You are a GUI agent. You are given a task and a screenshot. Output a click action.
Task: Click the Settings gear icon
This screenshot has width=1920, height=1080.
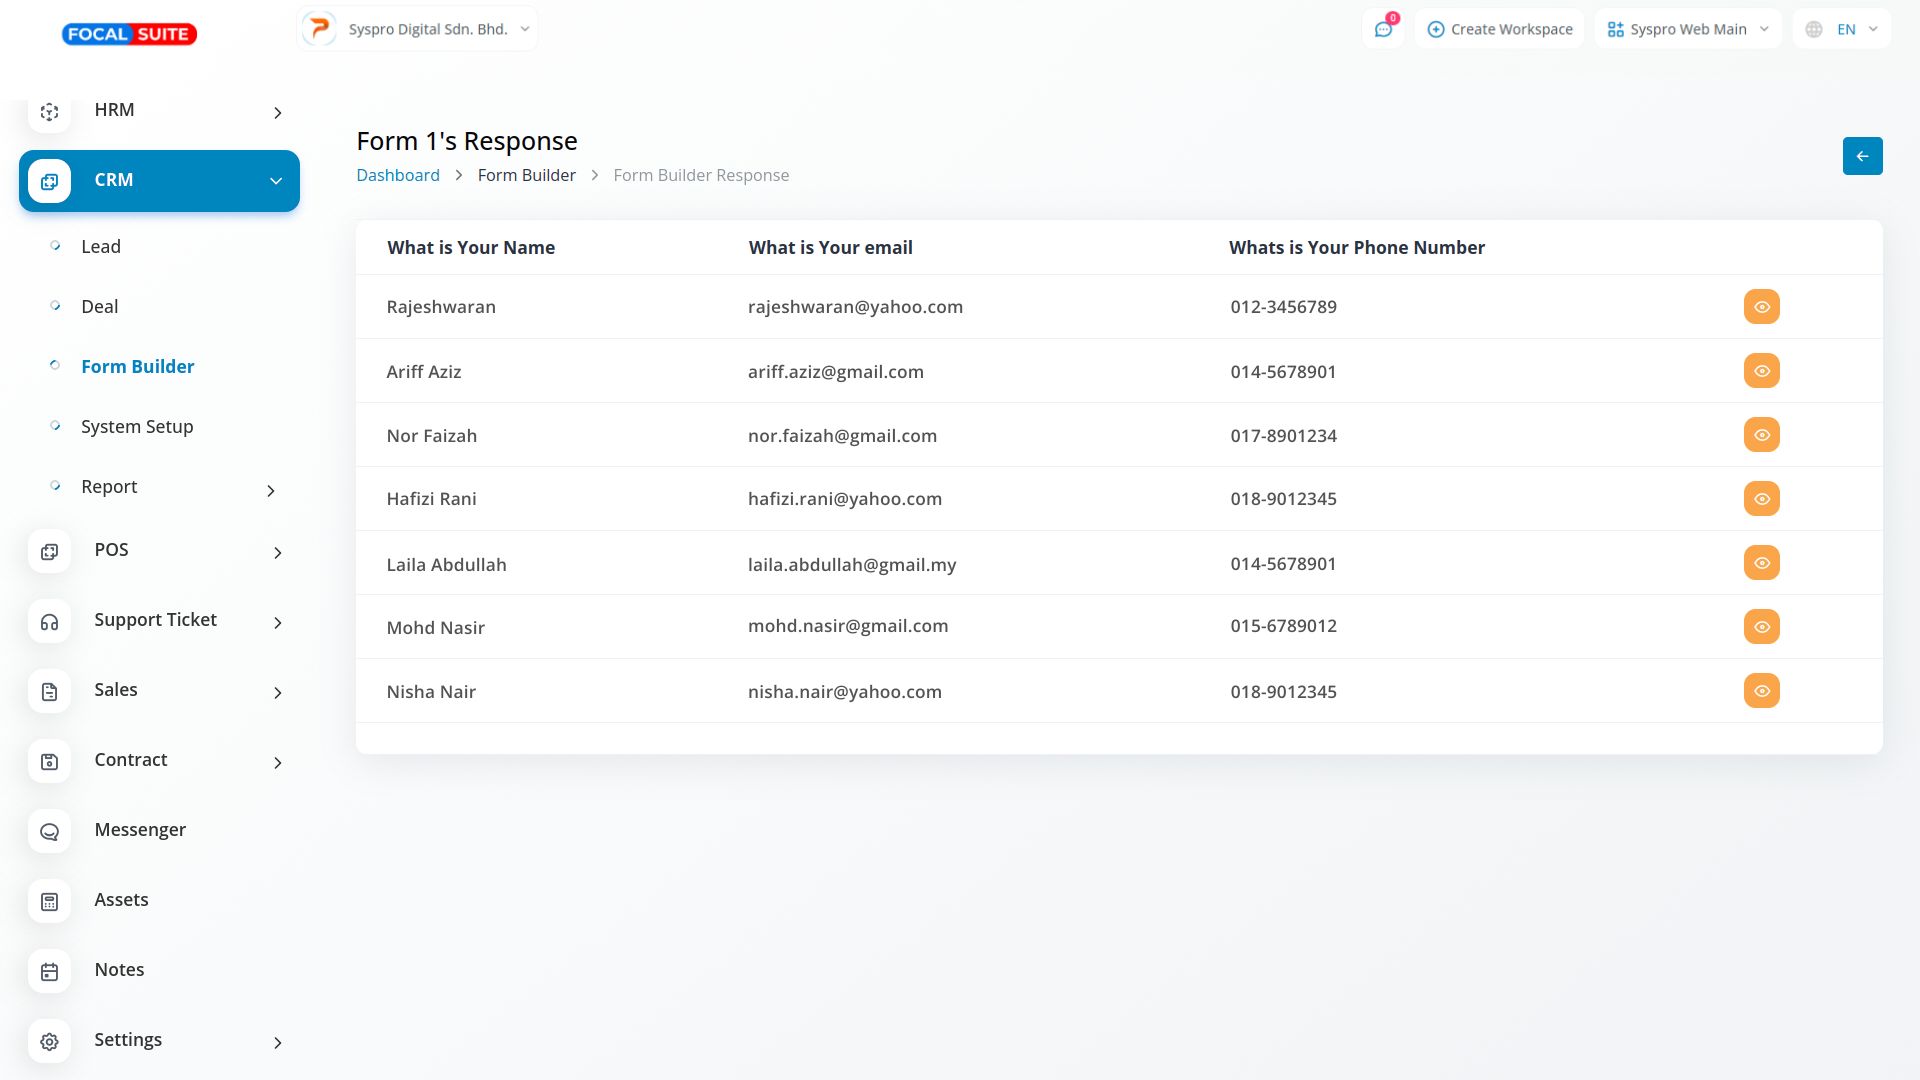click(x=49, y=1042)
